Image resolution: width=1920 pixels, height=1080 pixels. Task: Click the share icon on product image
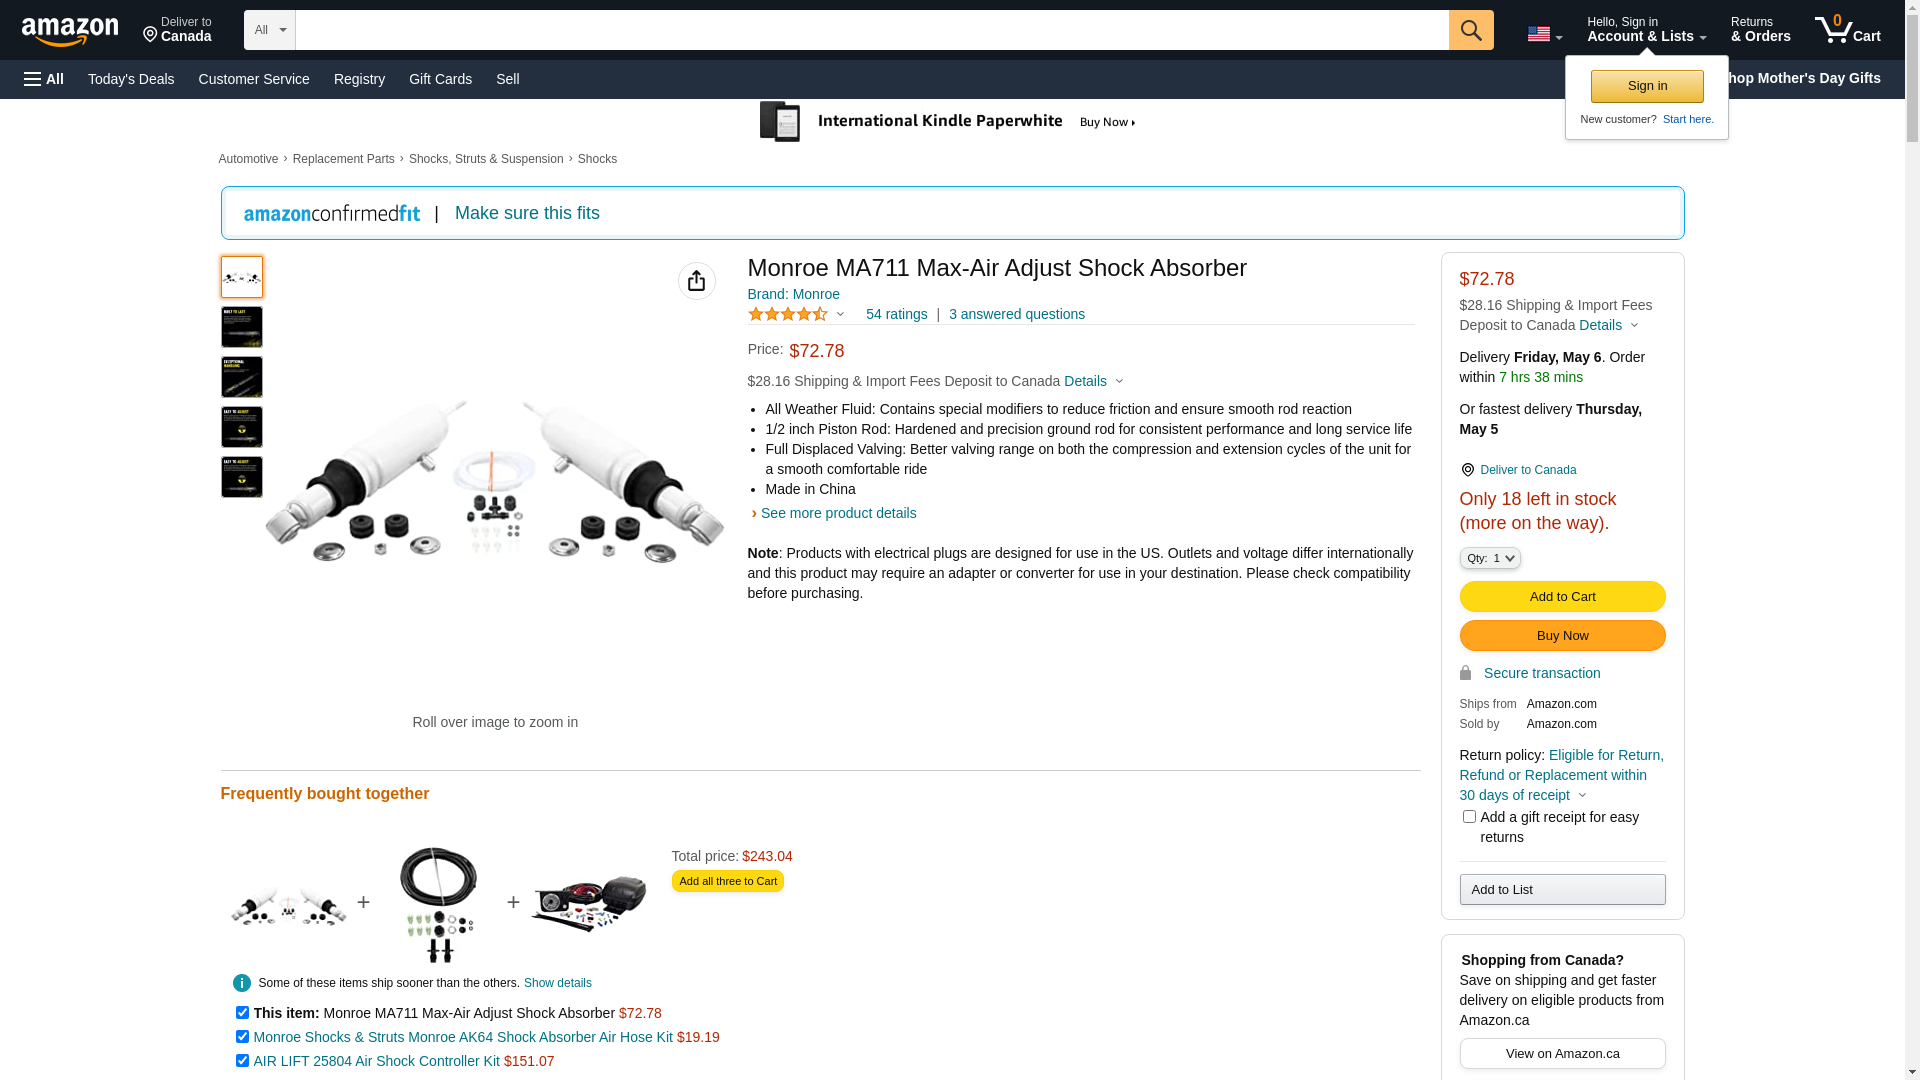697,281
